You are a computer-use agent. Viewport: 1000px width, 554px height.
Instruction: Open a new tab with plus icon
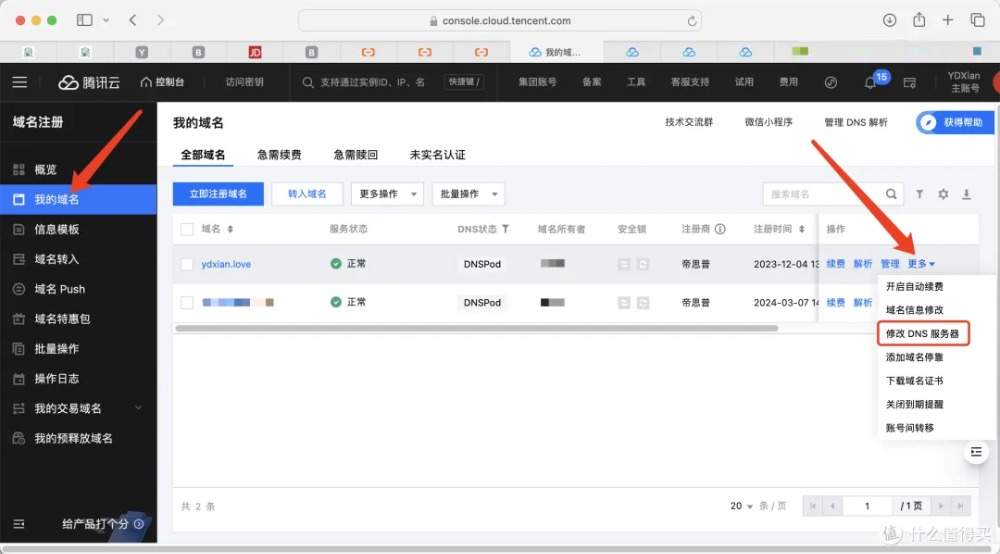tap(948, 20)
